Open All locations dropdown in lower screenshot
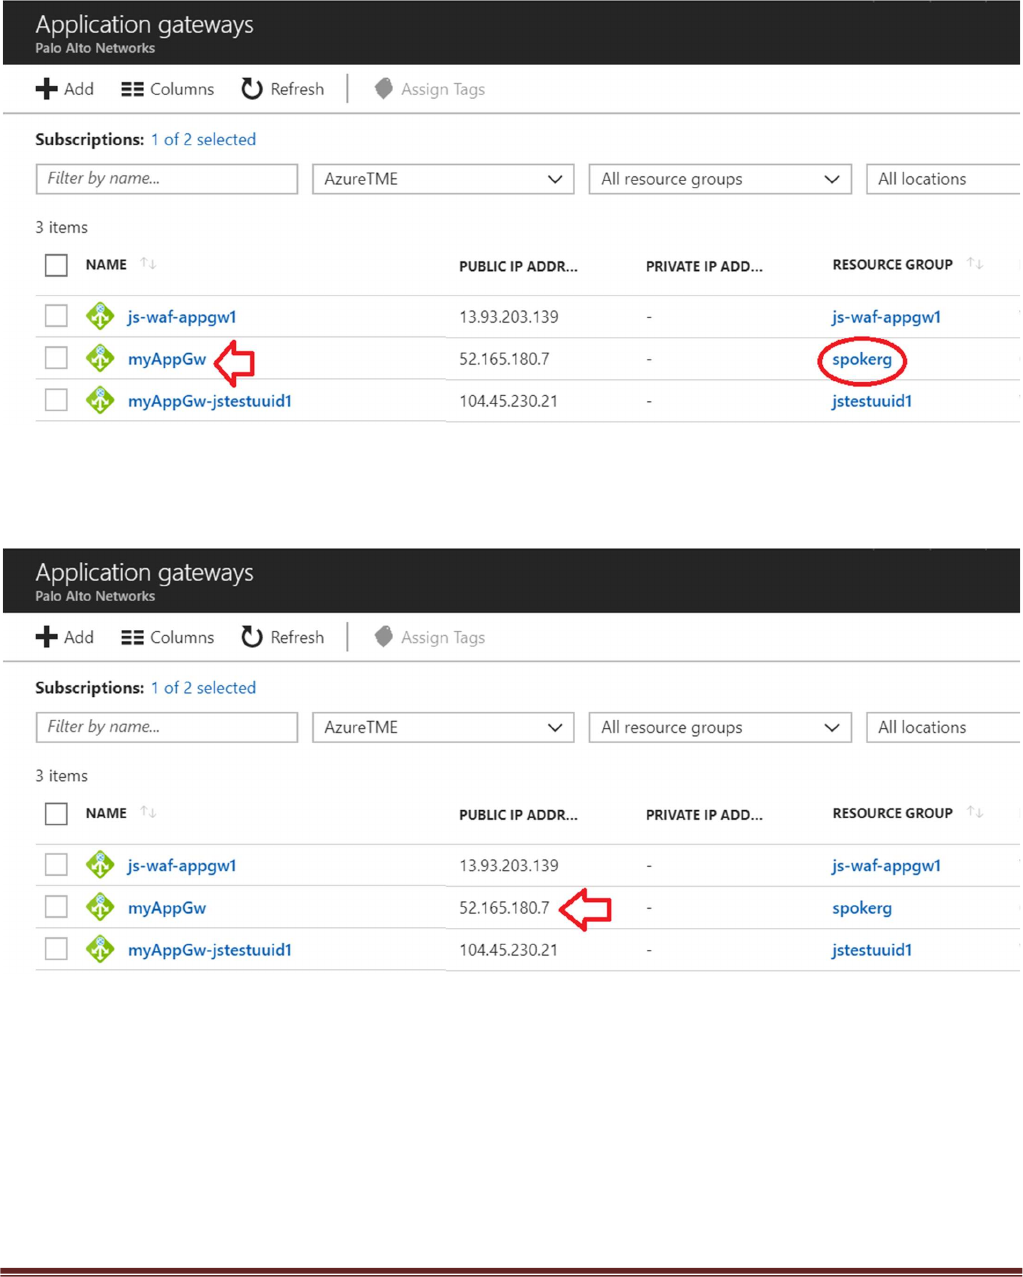Screen dimensions: 1023x1277 (x=943, y=727)
